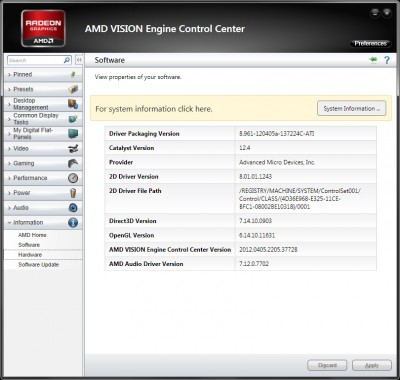Click the Performance gauge icon
400x380 pixels.
(x=73, y=178)
